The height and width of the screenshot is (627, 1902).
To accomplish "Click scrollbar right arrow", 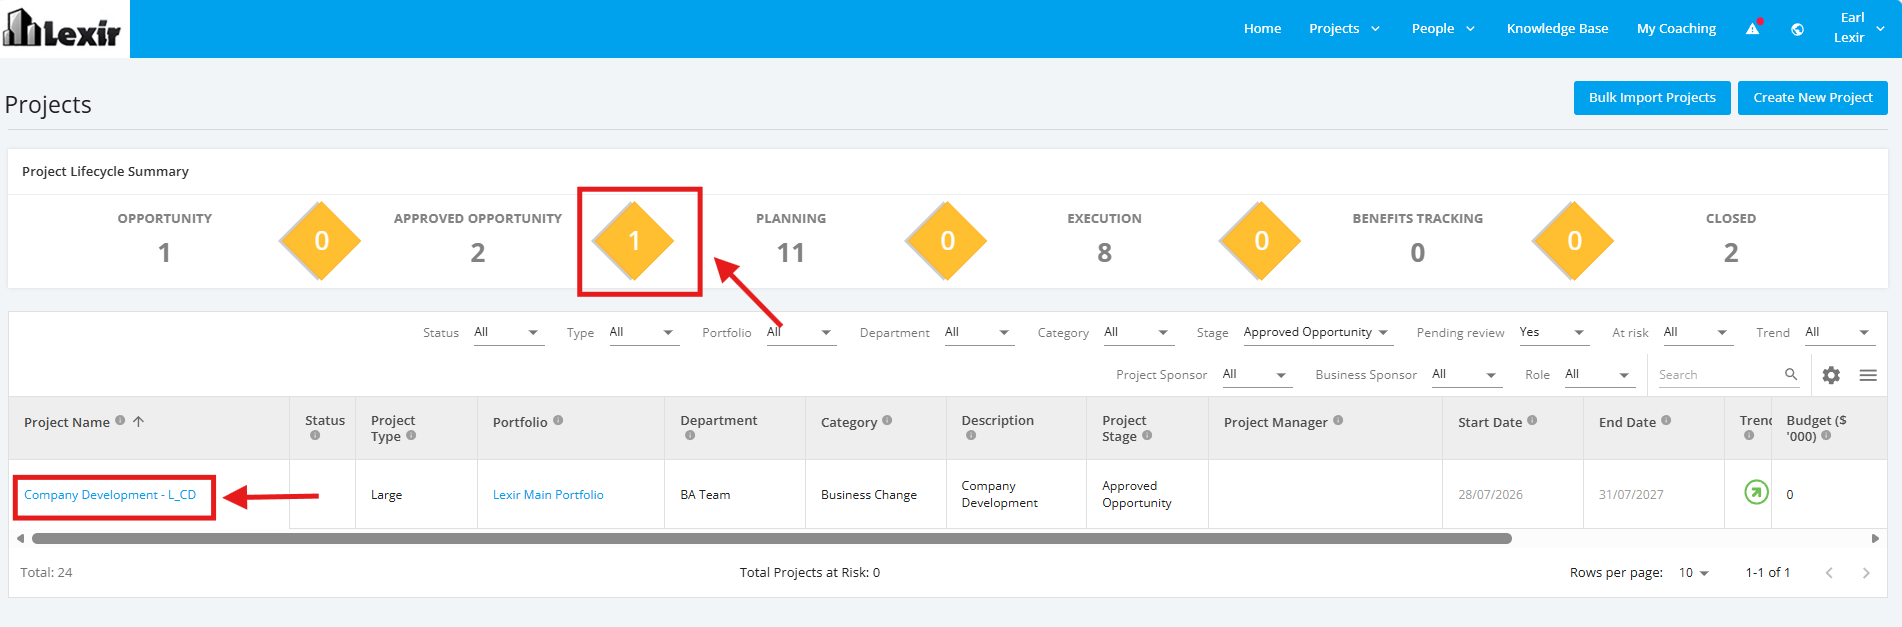I will tap(1875, 538).
